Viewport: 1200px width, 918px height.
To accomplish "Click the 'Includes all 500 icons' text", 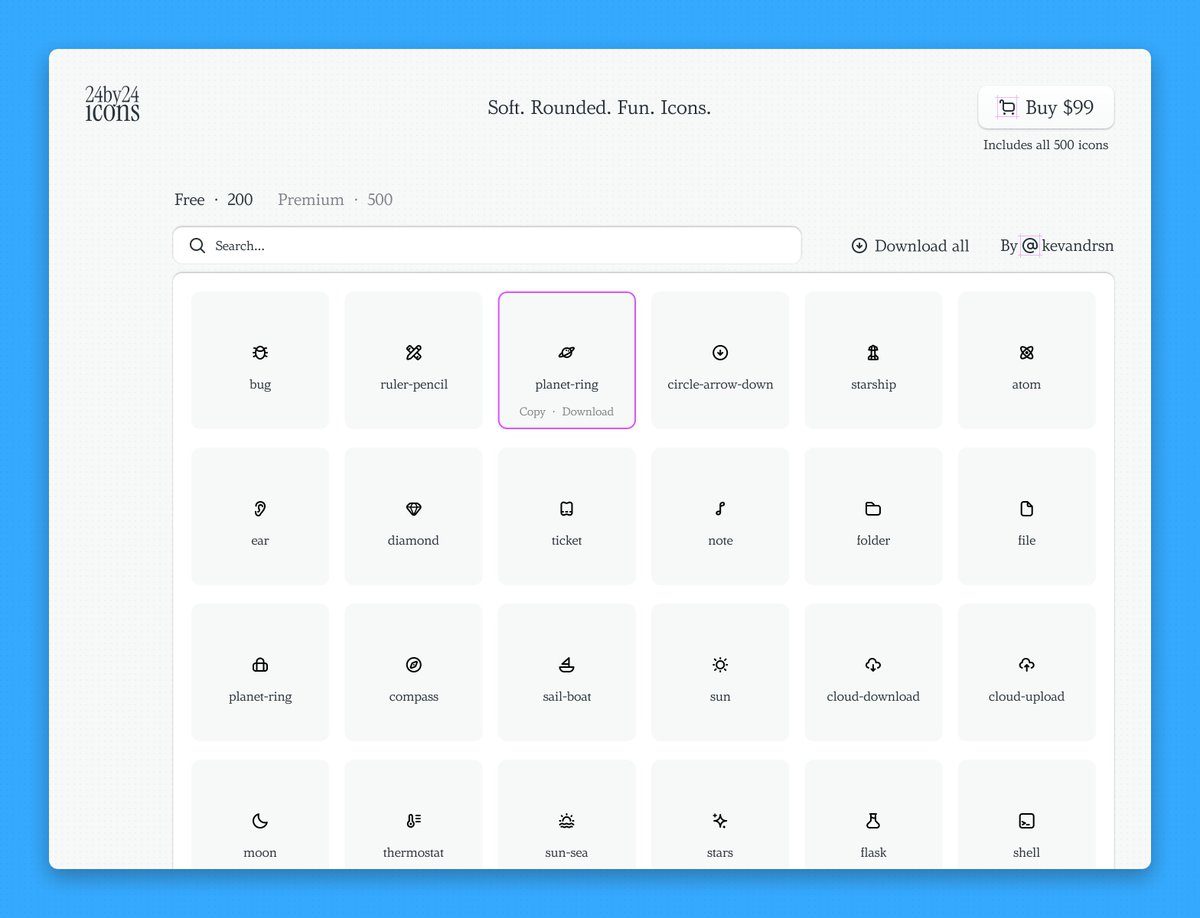I will point(1046,145).
